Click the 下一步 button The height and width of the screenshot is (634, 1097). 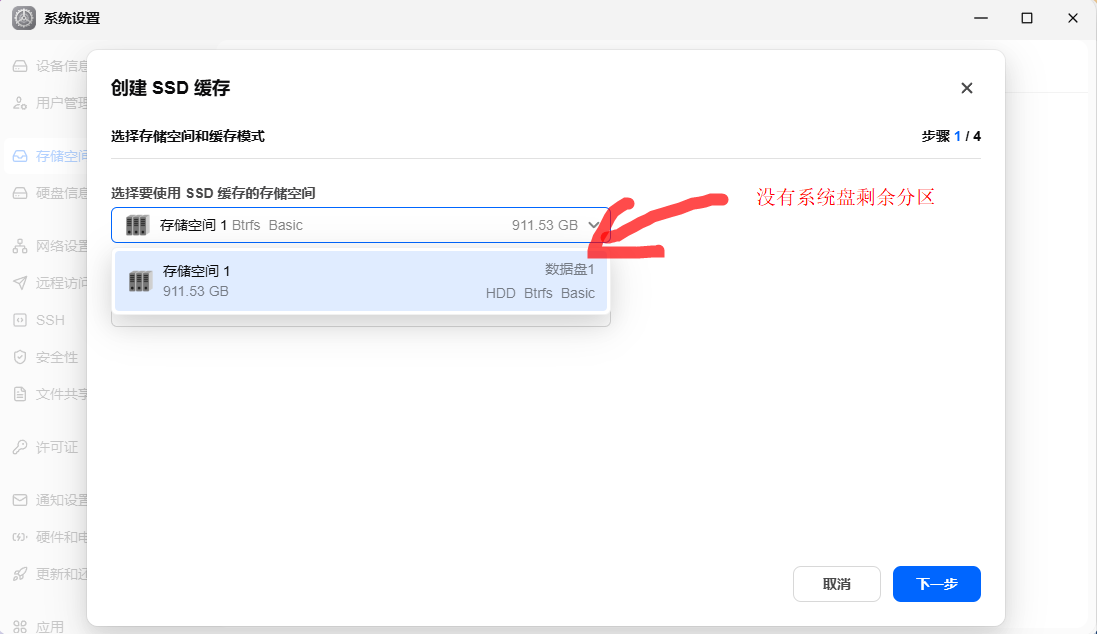coord(937,584)
